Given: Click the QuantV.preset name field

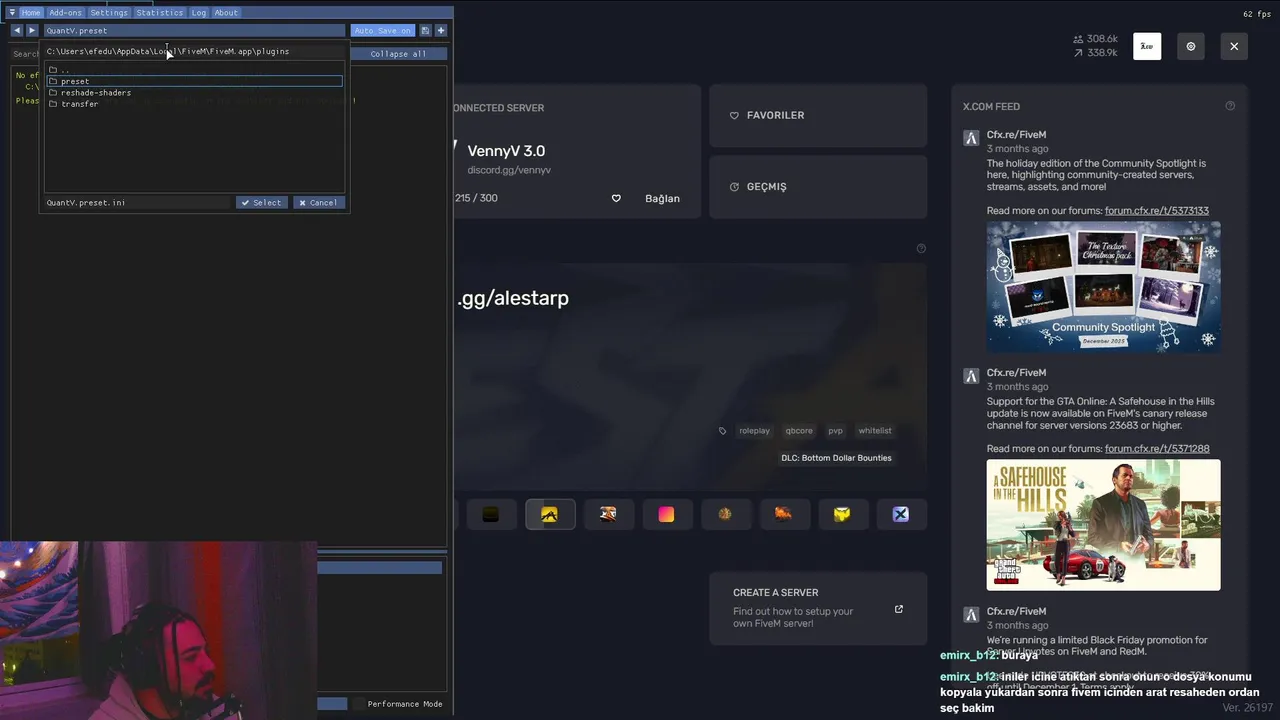Looking at the screenshot, I should [x=194, y=31].
